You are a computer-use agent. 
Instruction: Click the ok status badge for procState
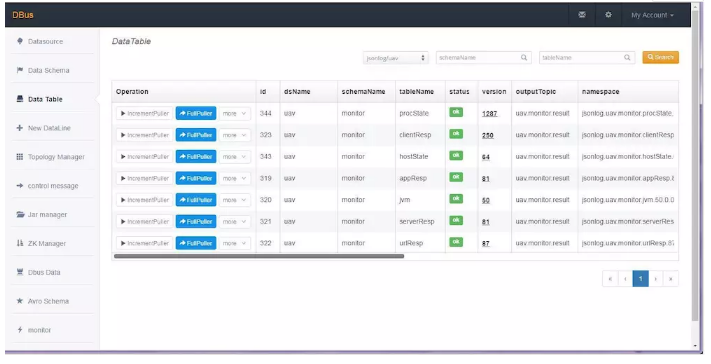tap(456, 112)
